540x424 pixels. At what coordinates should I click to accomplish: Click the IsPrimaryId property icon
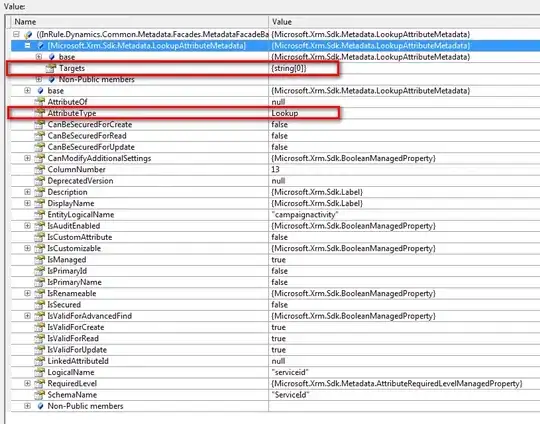tap(40, 271)
